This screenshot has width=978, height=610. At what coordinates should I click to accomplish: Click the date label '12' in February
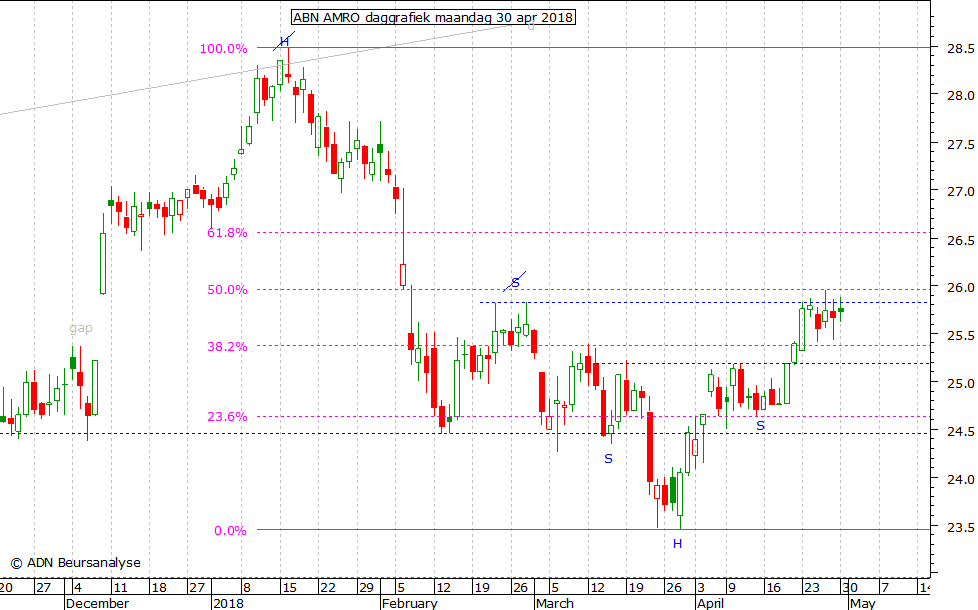443,587
